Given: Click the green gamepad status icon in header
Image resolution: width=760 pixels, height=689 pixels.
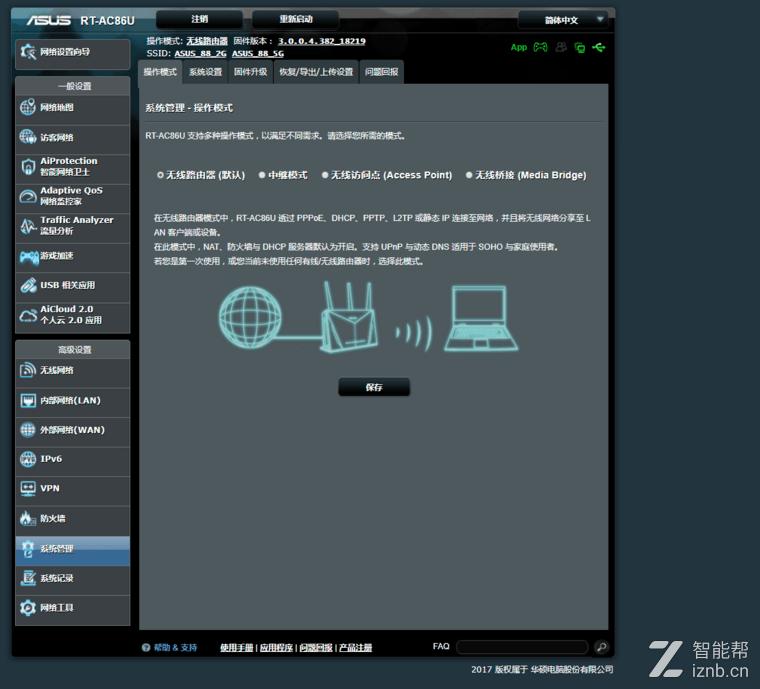Looking at the screenshot, I should click(x=540, y=47).
